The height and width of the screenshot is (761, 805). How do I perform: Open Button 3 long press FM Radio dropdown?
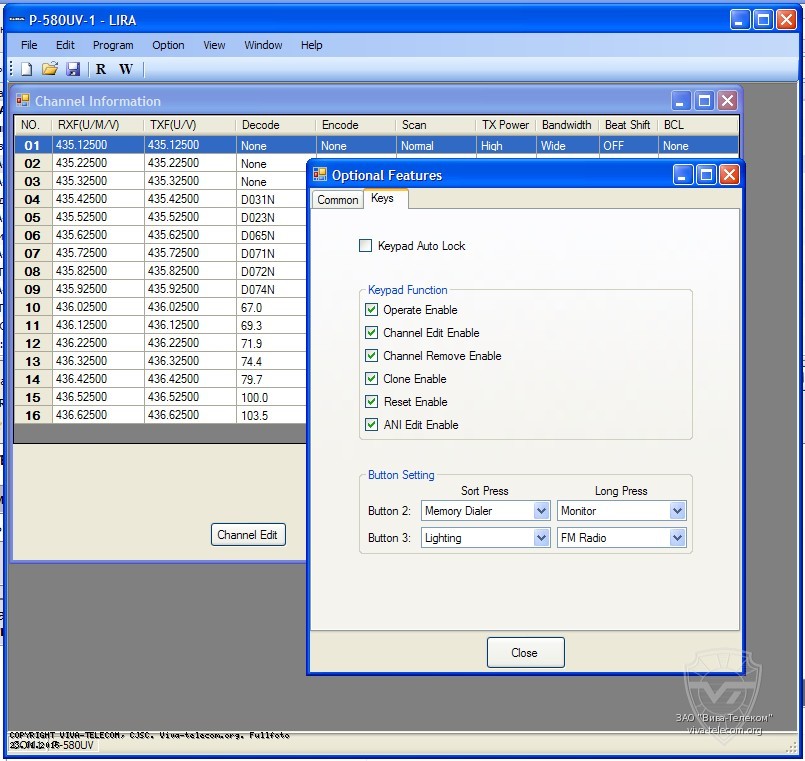677,538
